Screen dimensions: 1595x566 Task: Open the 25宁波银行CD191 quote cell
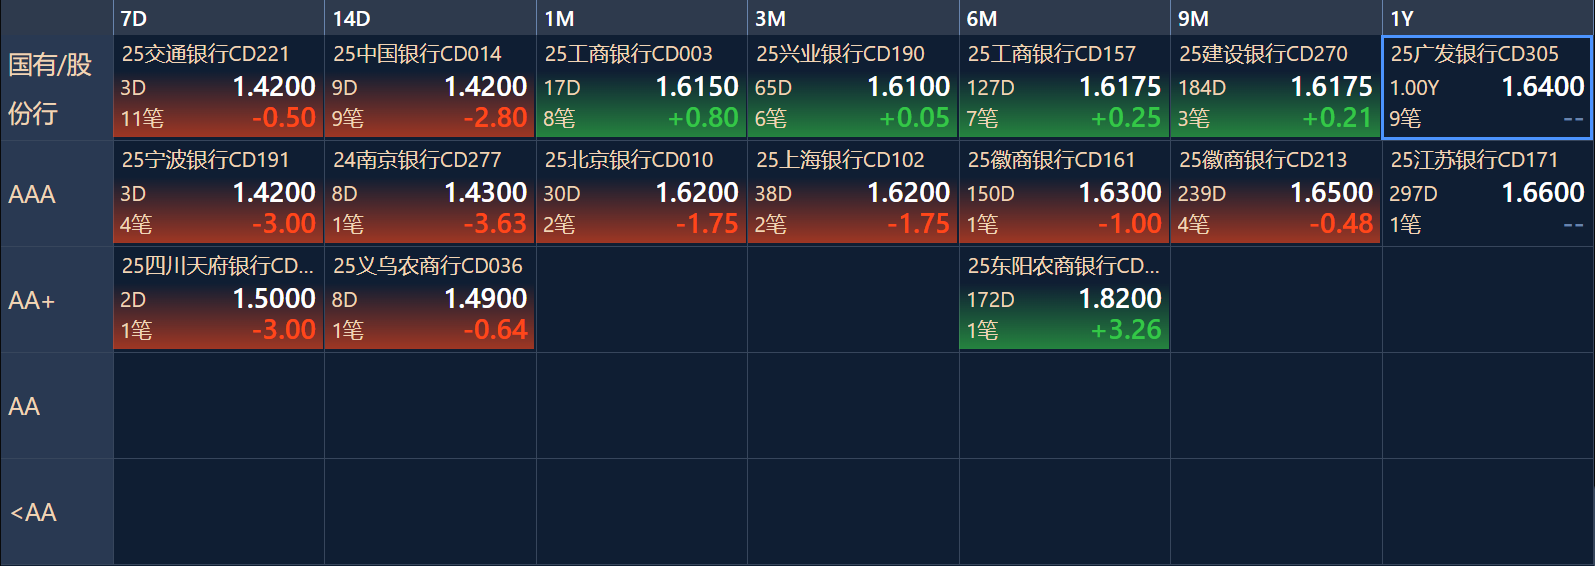[218, 193]
